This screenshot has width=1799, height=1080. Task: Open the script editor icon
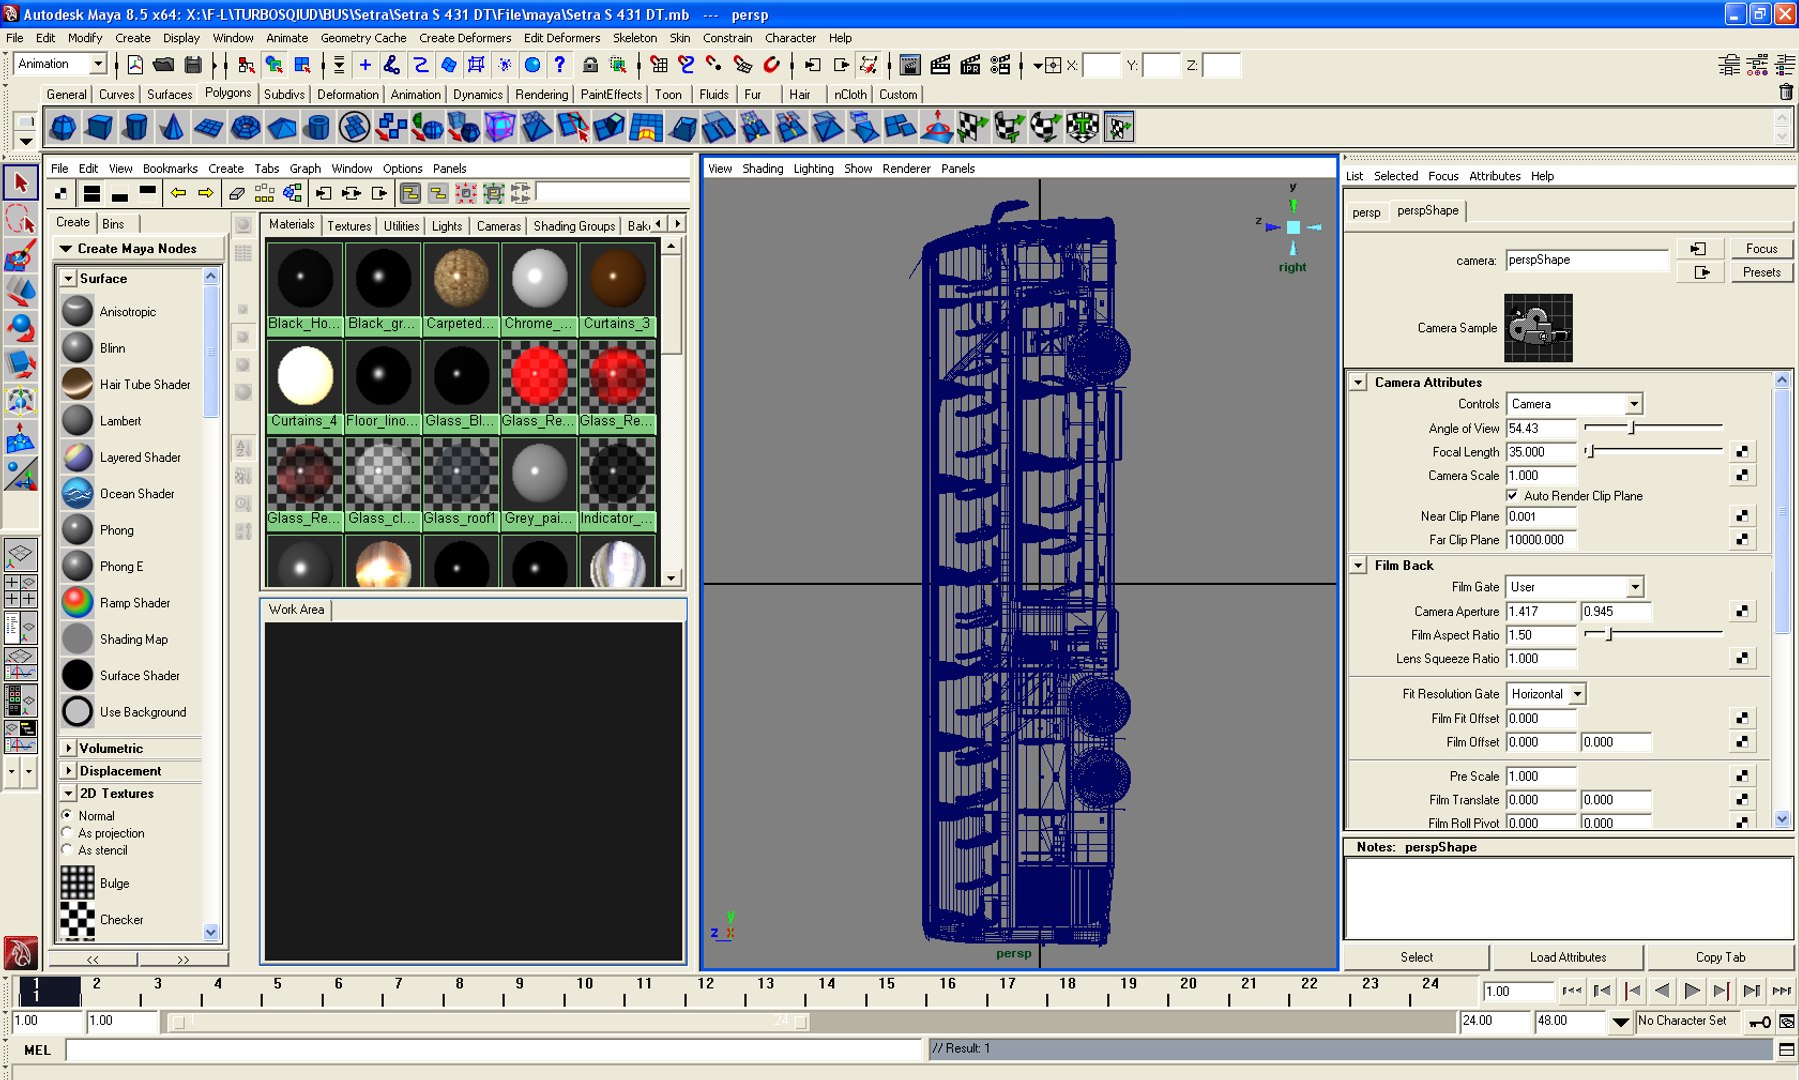point(1787,1049)
